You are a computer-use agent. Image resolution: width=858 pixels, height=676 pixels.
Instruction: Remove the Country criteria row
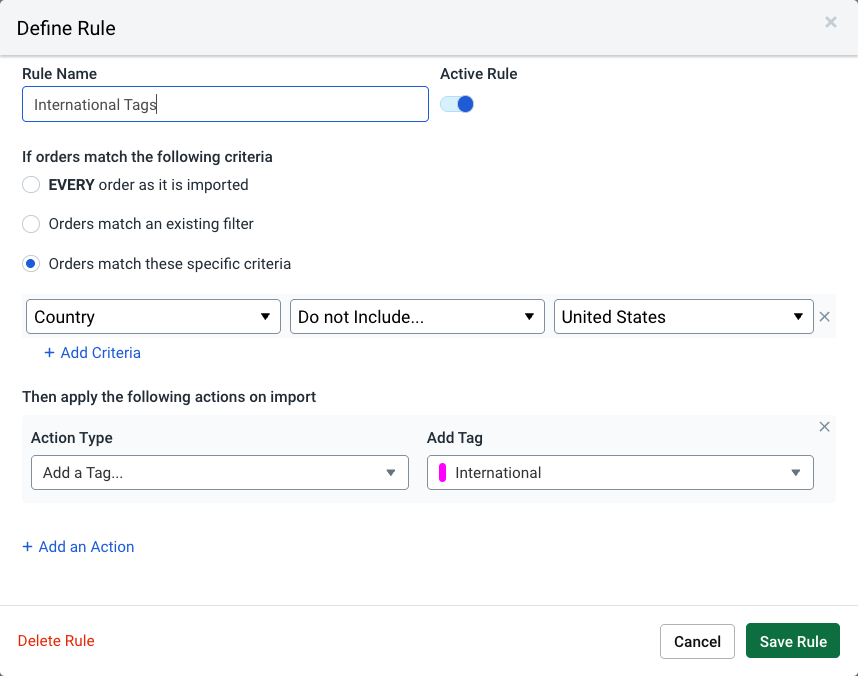[824, 316]
